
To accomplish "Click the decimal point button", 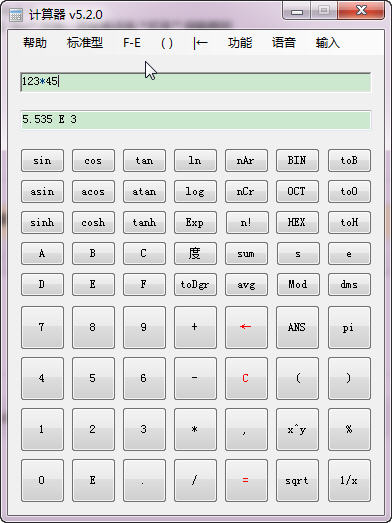I will (x=144, y=481).
